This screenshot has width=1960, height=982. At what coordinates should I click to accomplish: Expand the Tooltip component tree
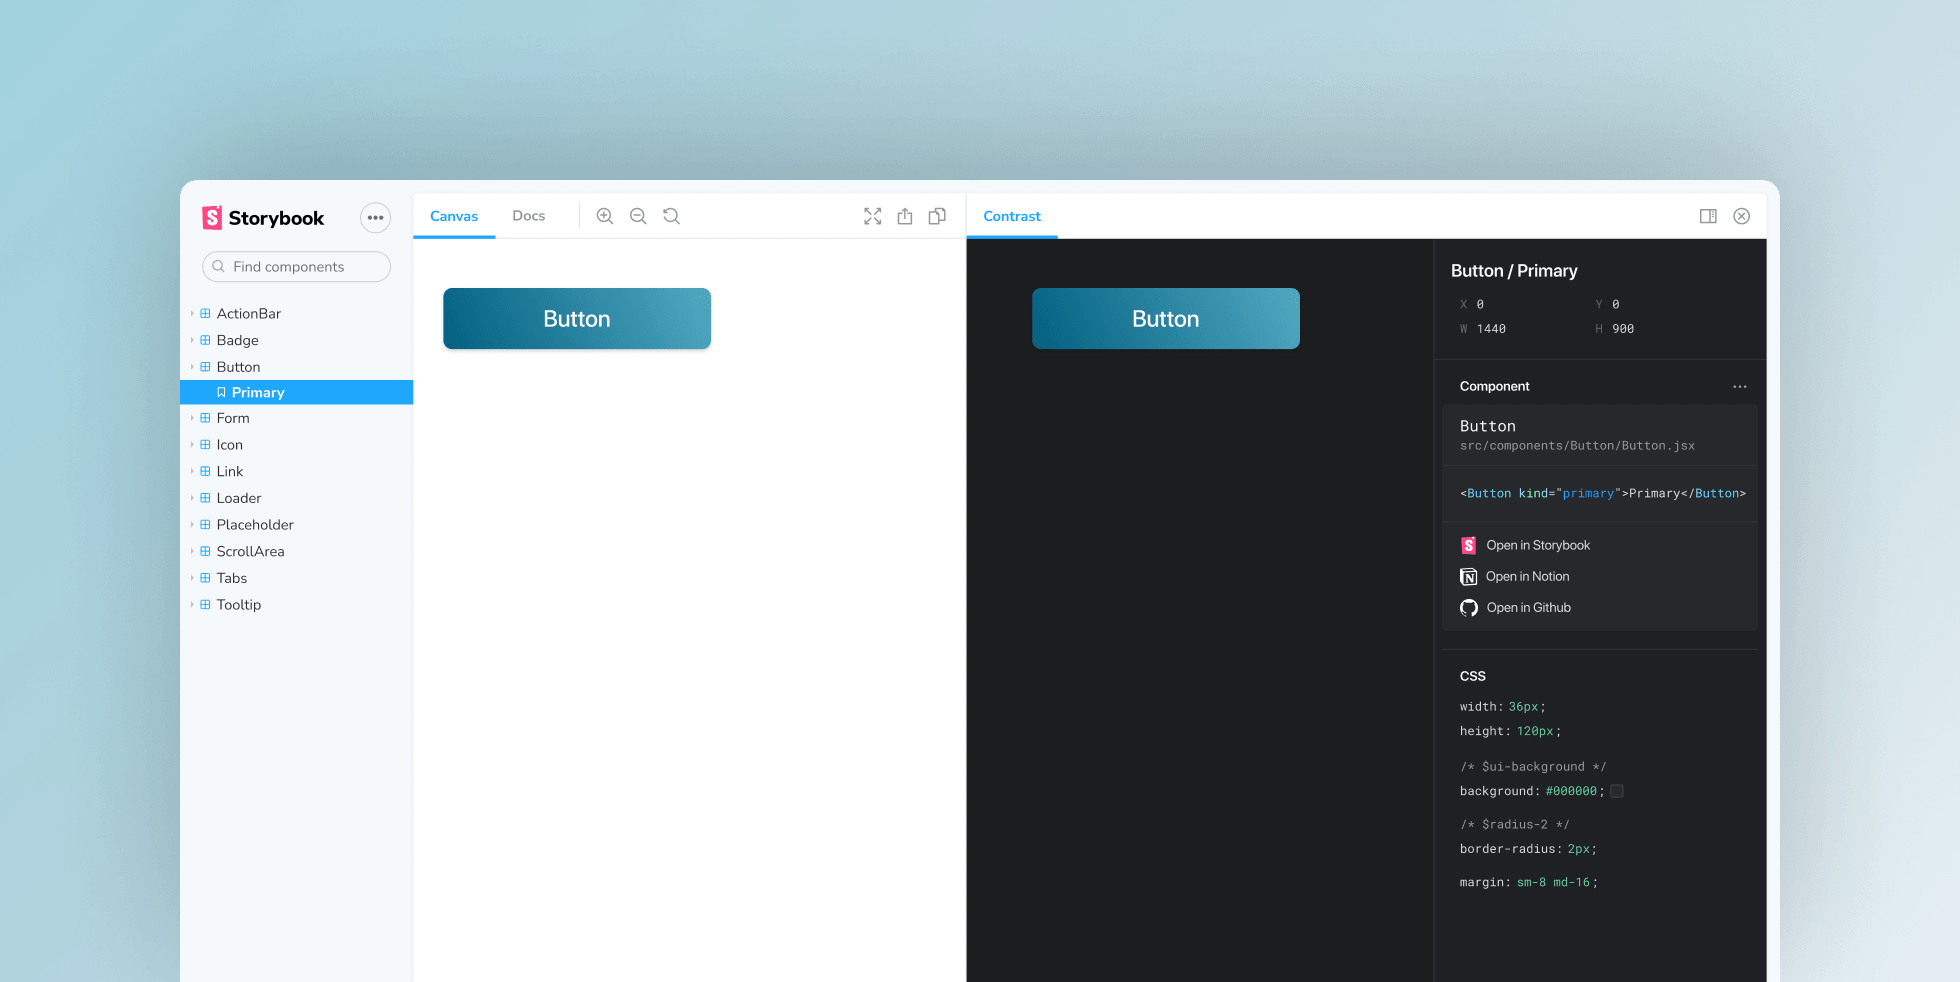coord(194,605)
